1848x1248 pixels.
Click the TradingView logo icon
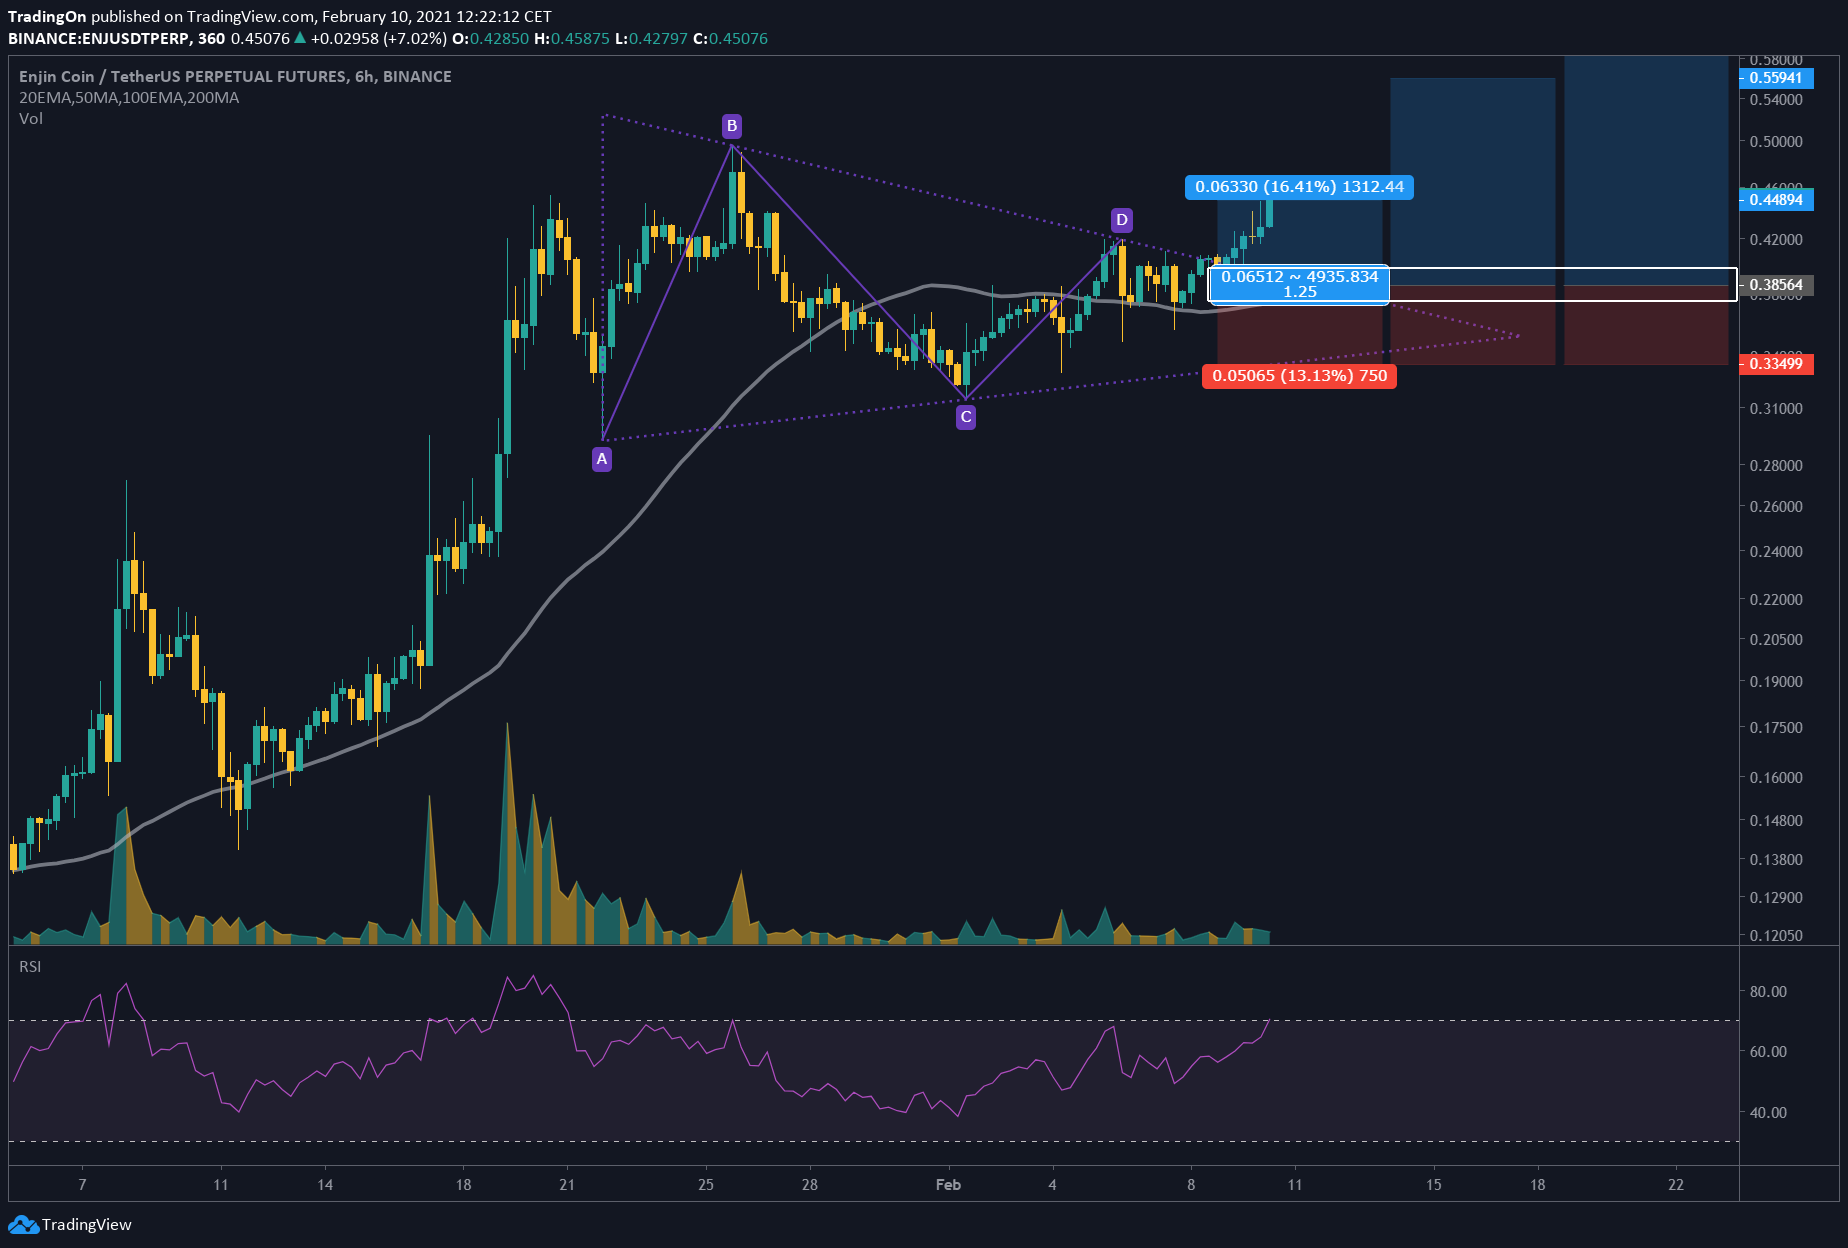pos(23,1224)
